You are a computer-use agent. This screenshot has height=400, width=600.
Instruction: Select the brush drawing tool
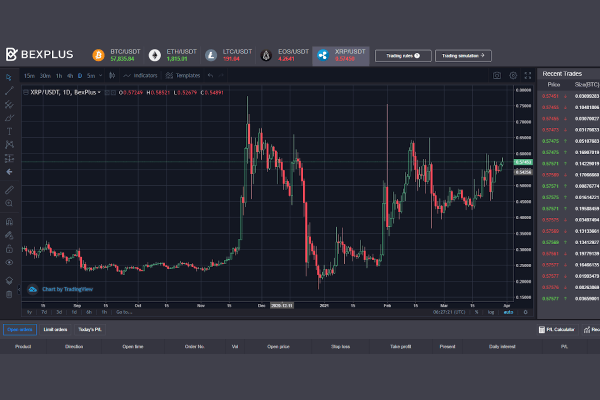[9, 118]
